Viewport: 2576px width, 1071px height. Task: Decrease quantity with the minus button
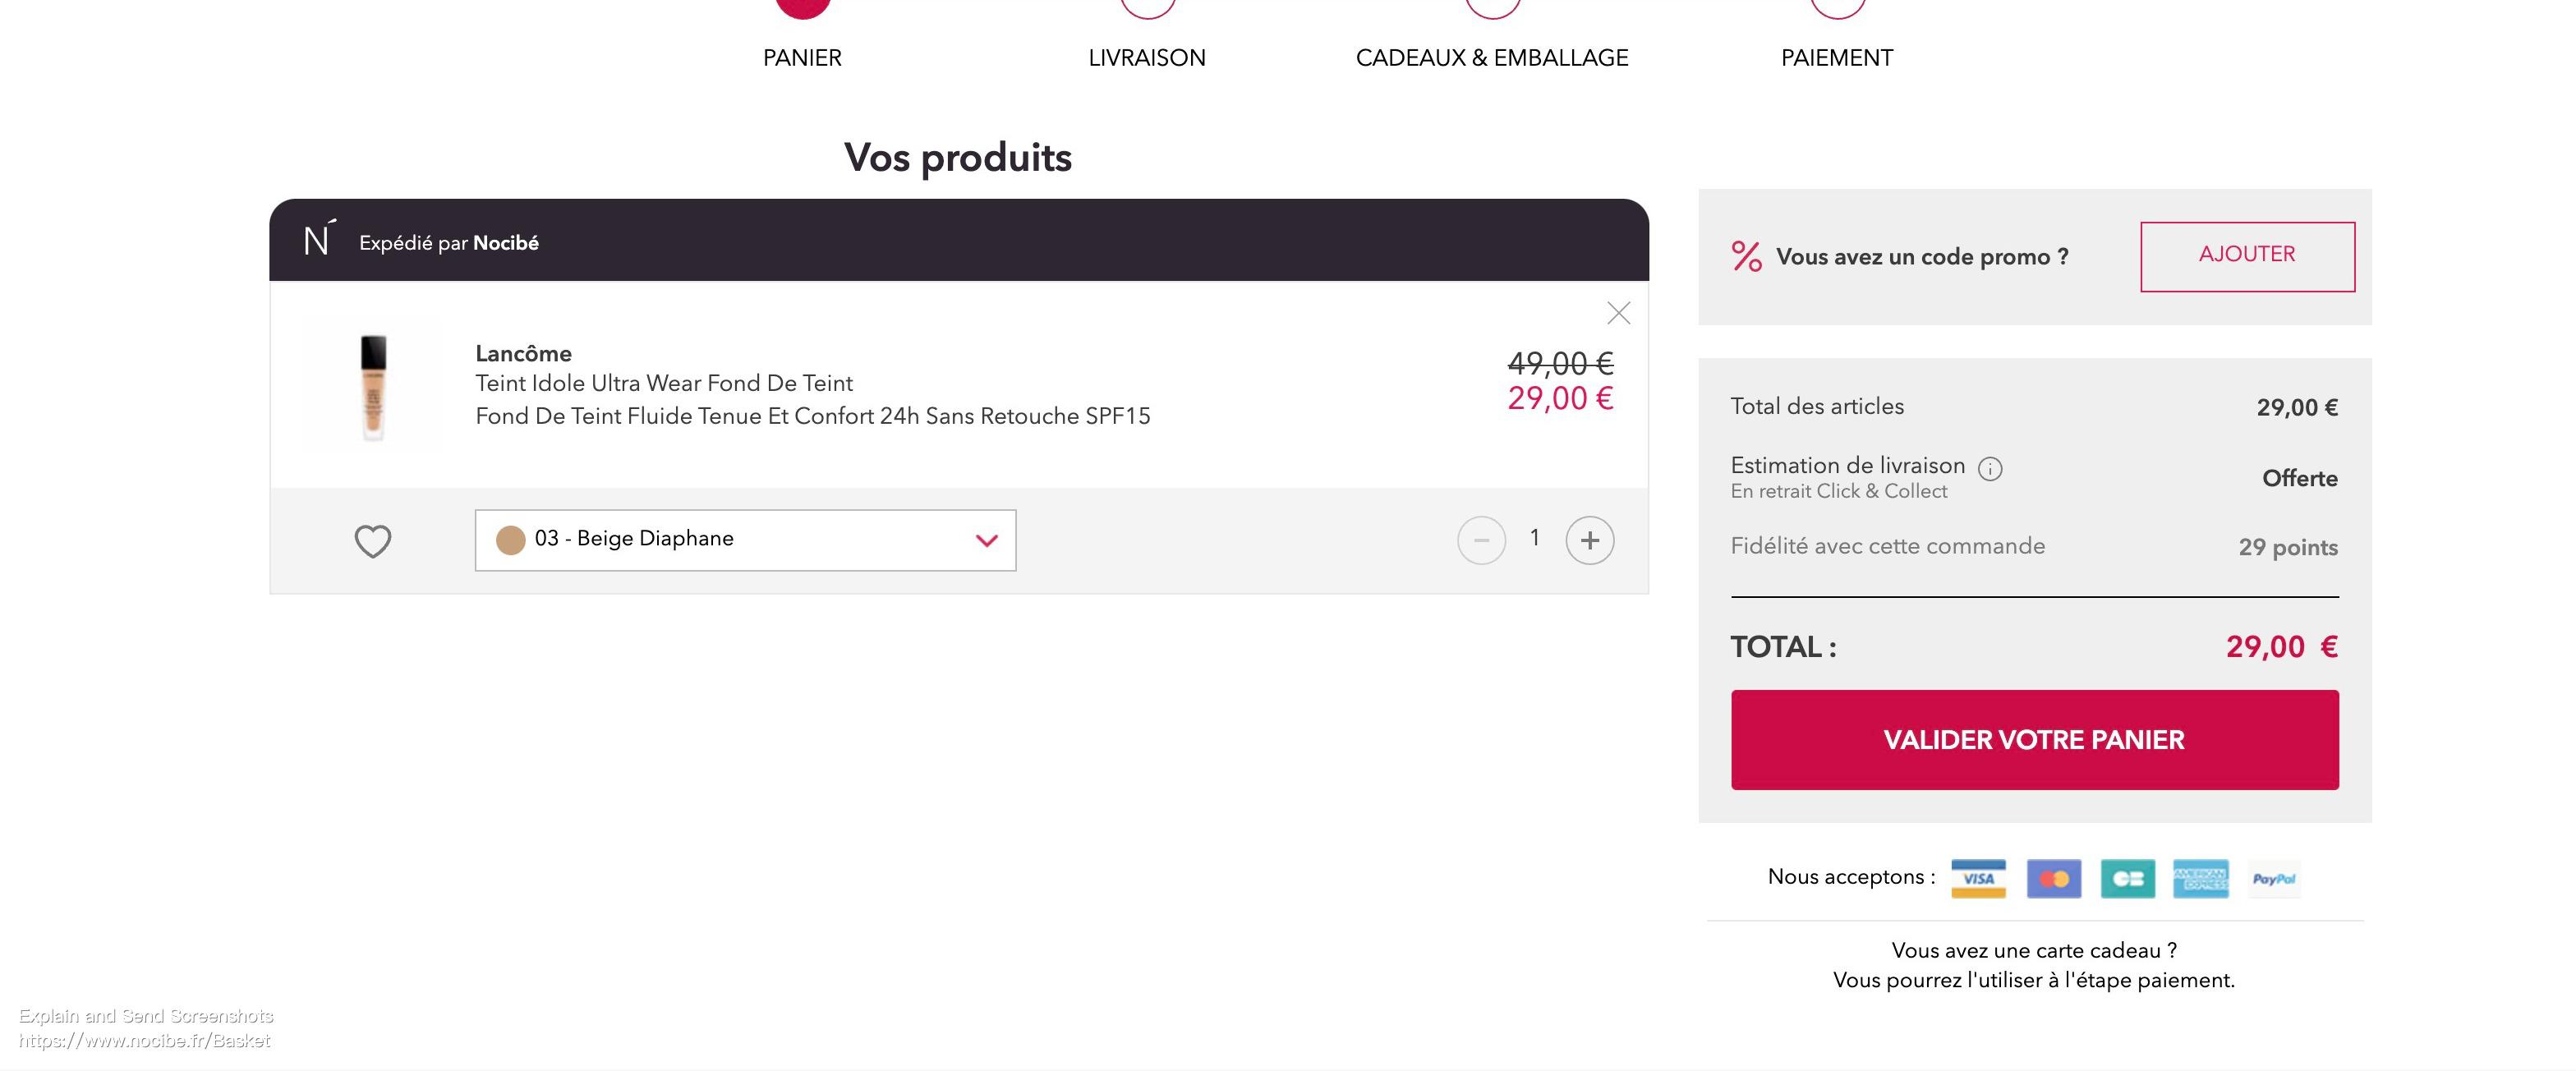click(x=1481, y=540)
